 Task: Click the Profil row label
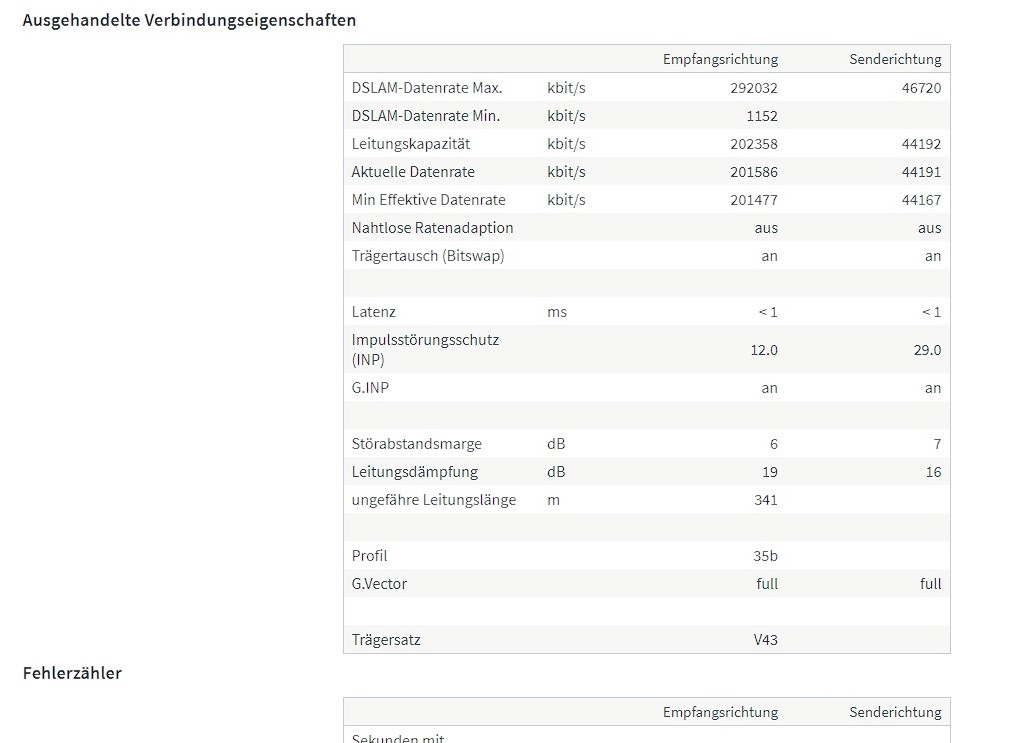369,556
